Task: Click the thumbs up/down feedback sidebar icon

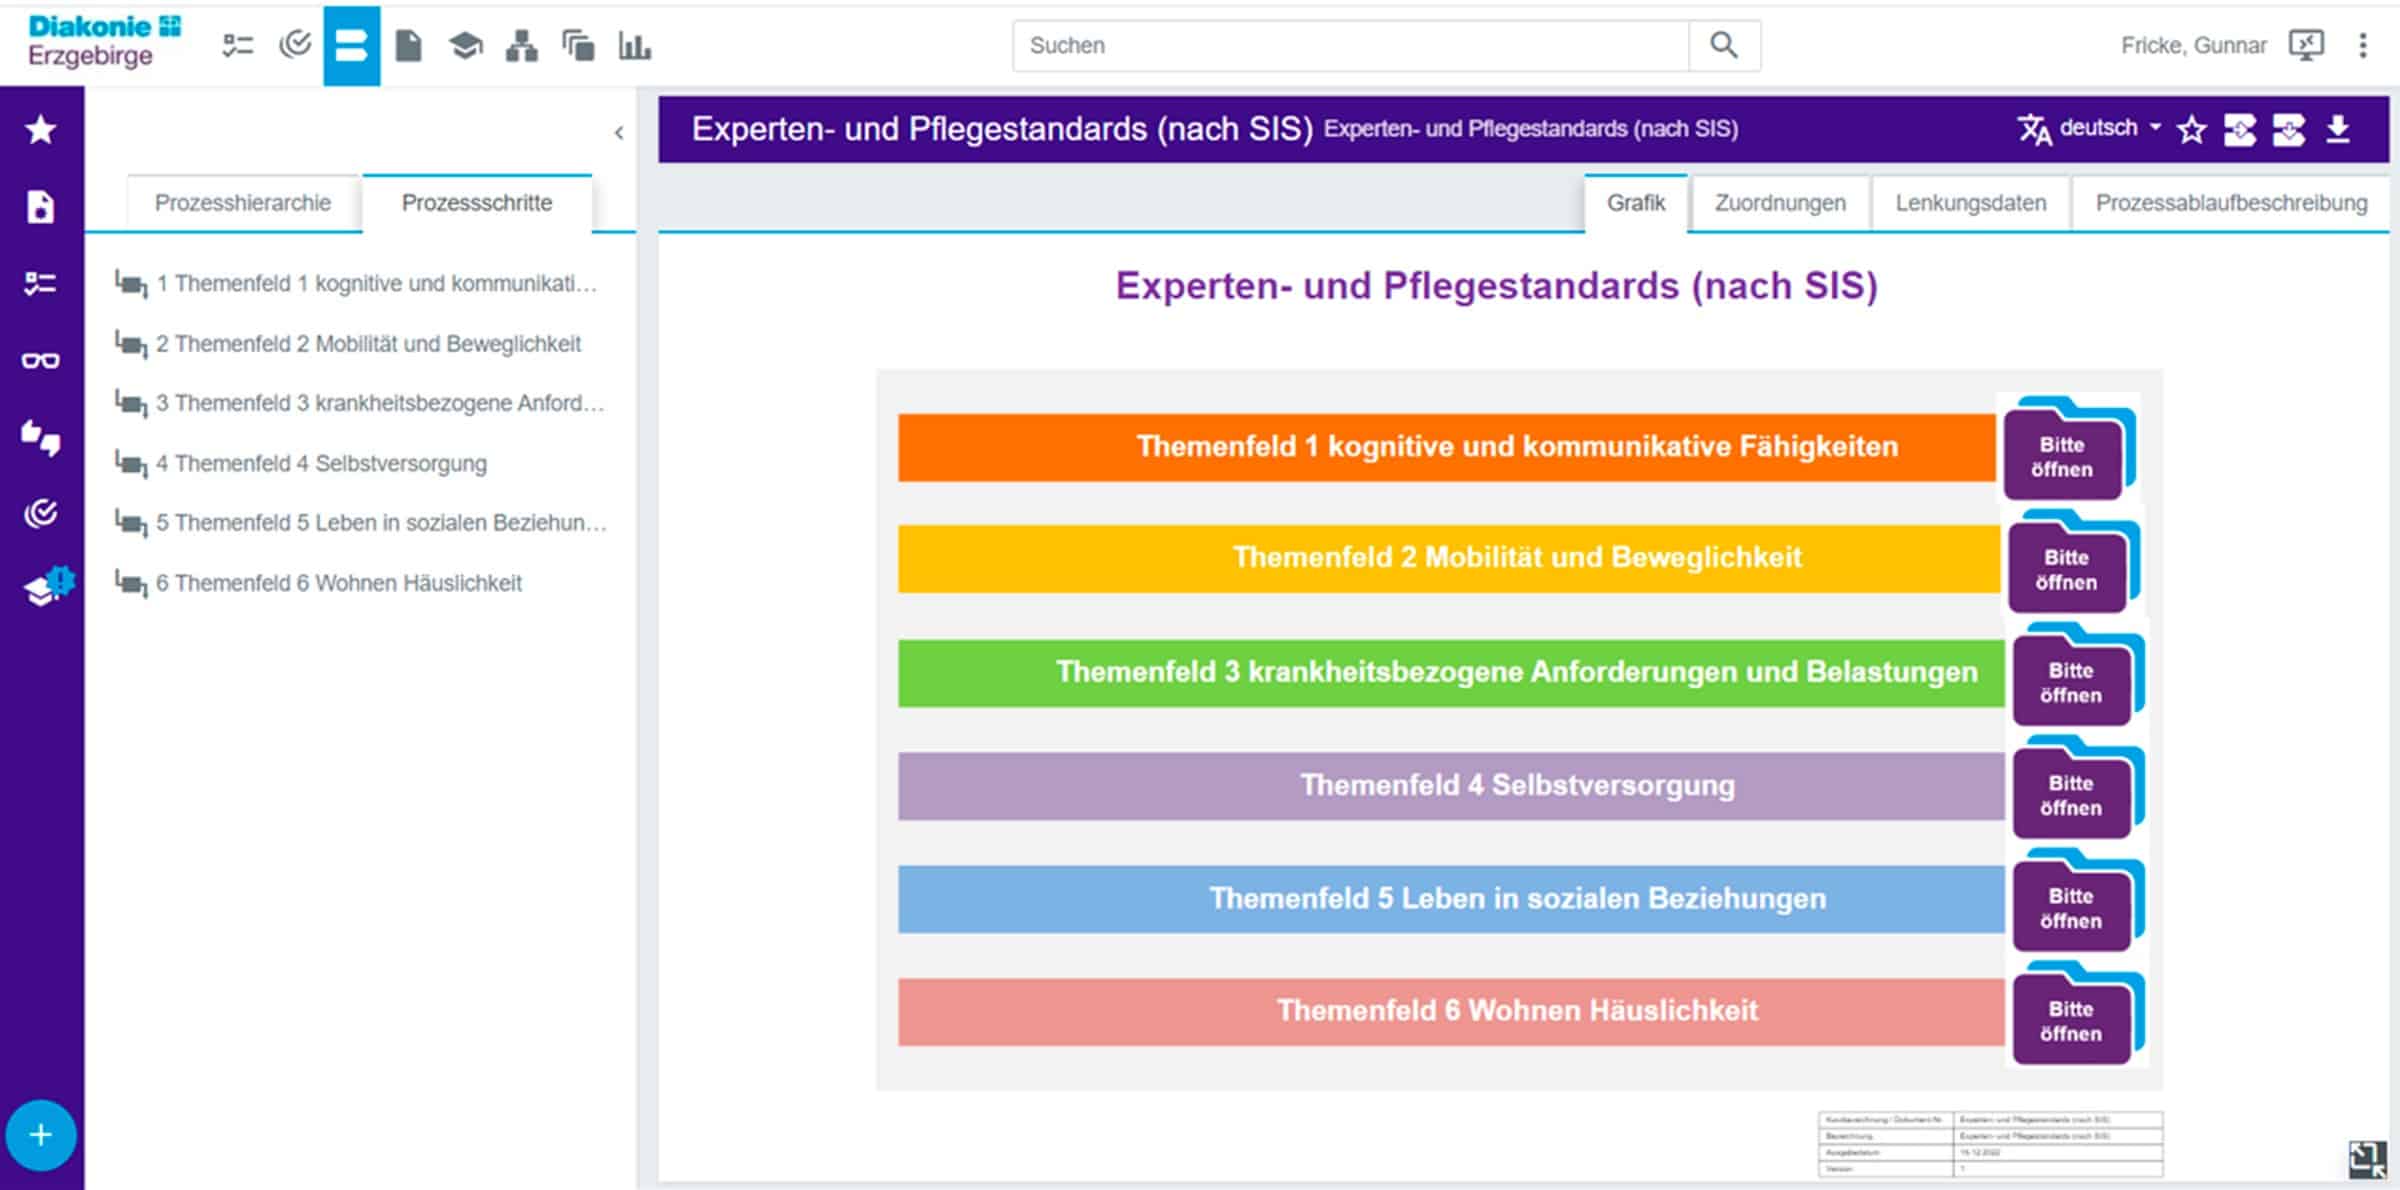Action: click(41, 437)
